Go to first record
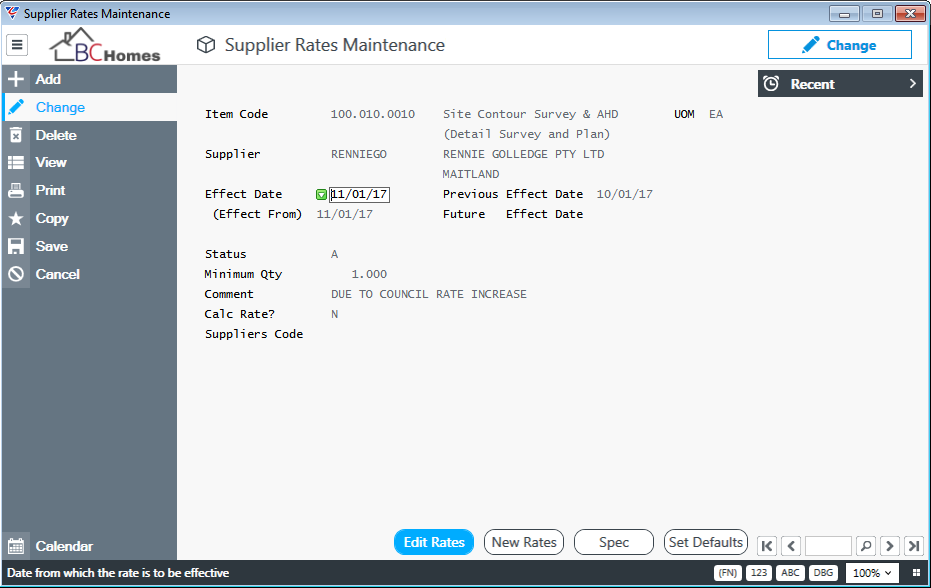 pos(767,545)
